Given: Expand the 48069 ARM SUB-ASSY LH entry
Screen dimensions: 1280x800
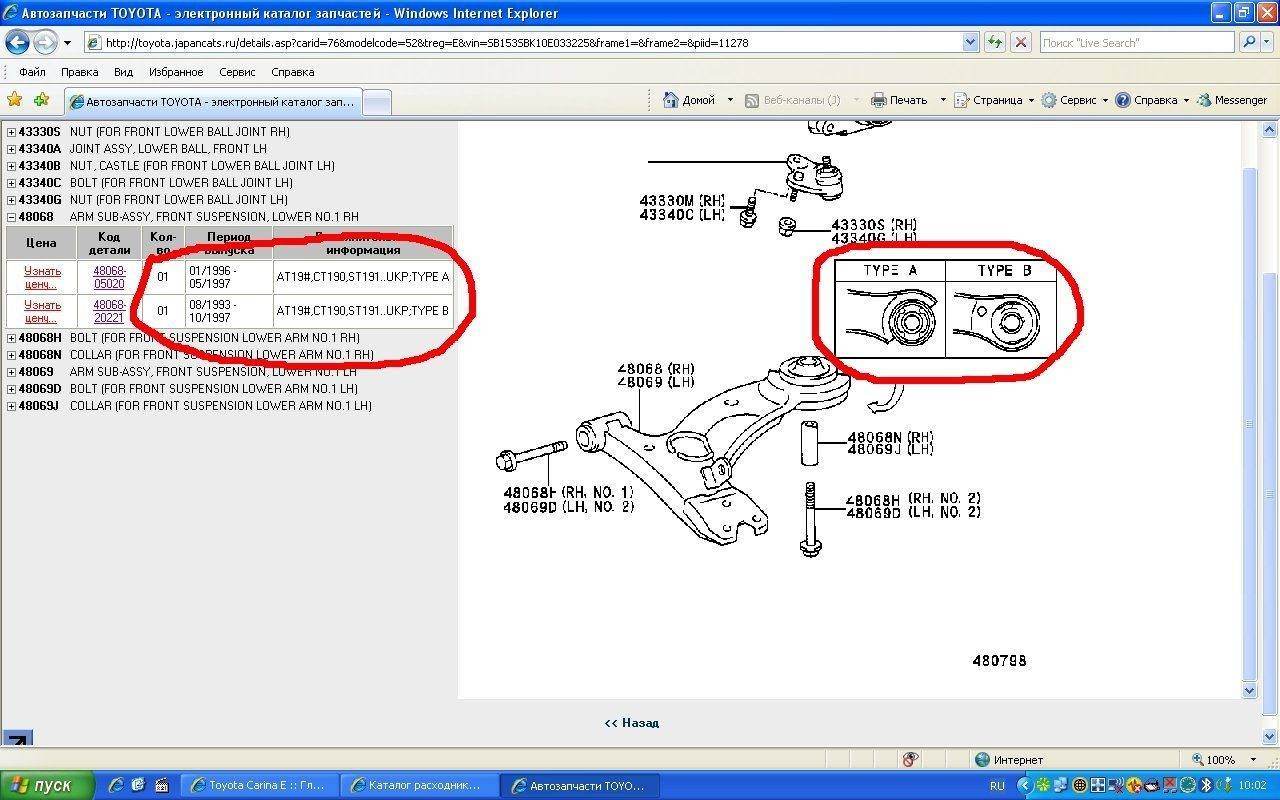Looking at the screenshot, I should click(12, 372).
